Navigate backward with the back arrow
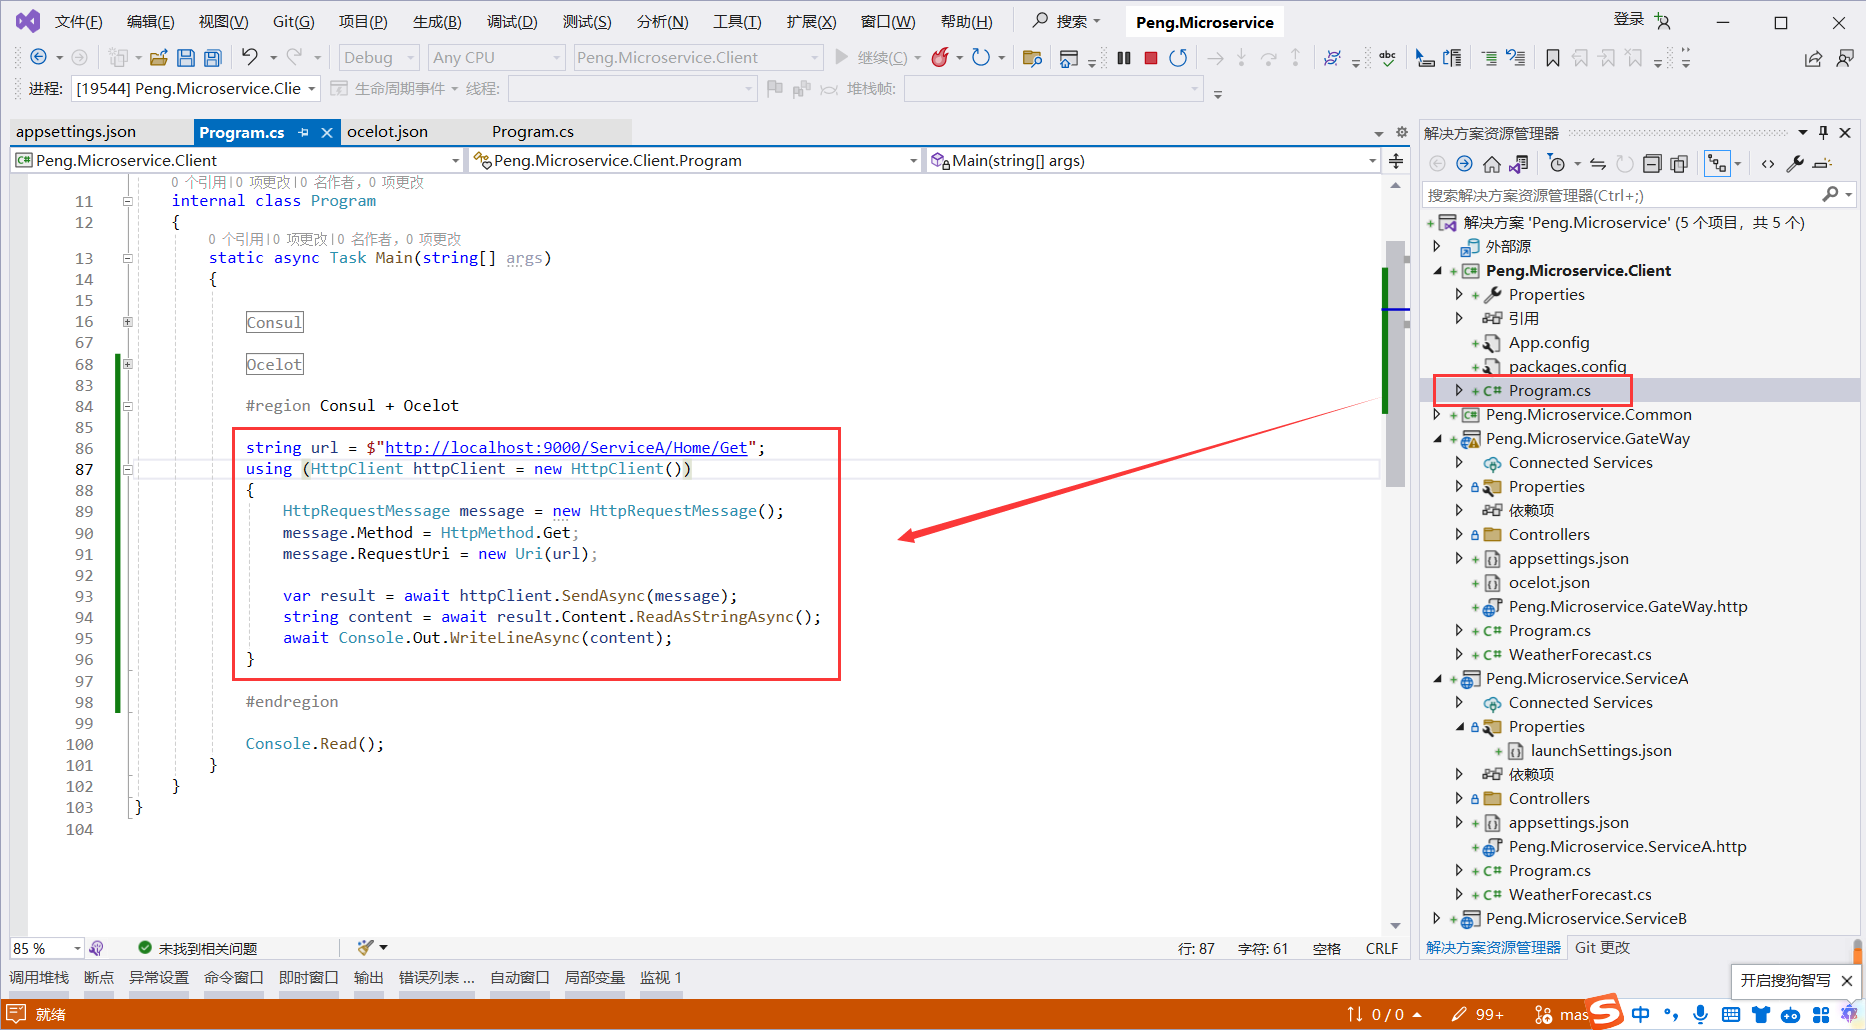 39,57
